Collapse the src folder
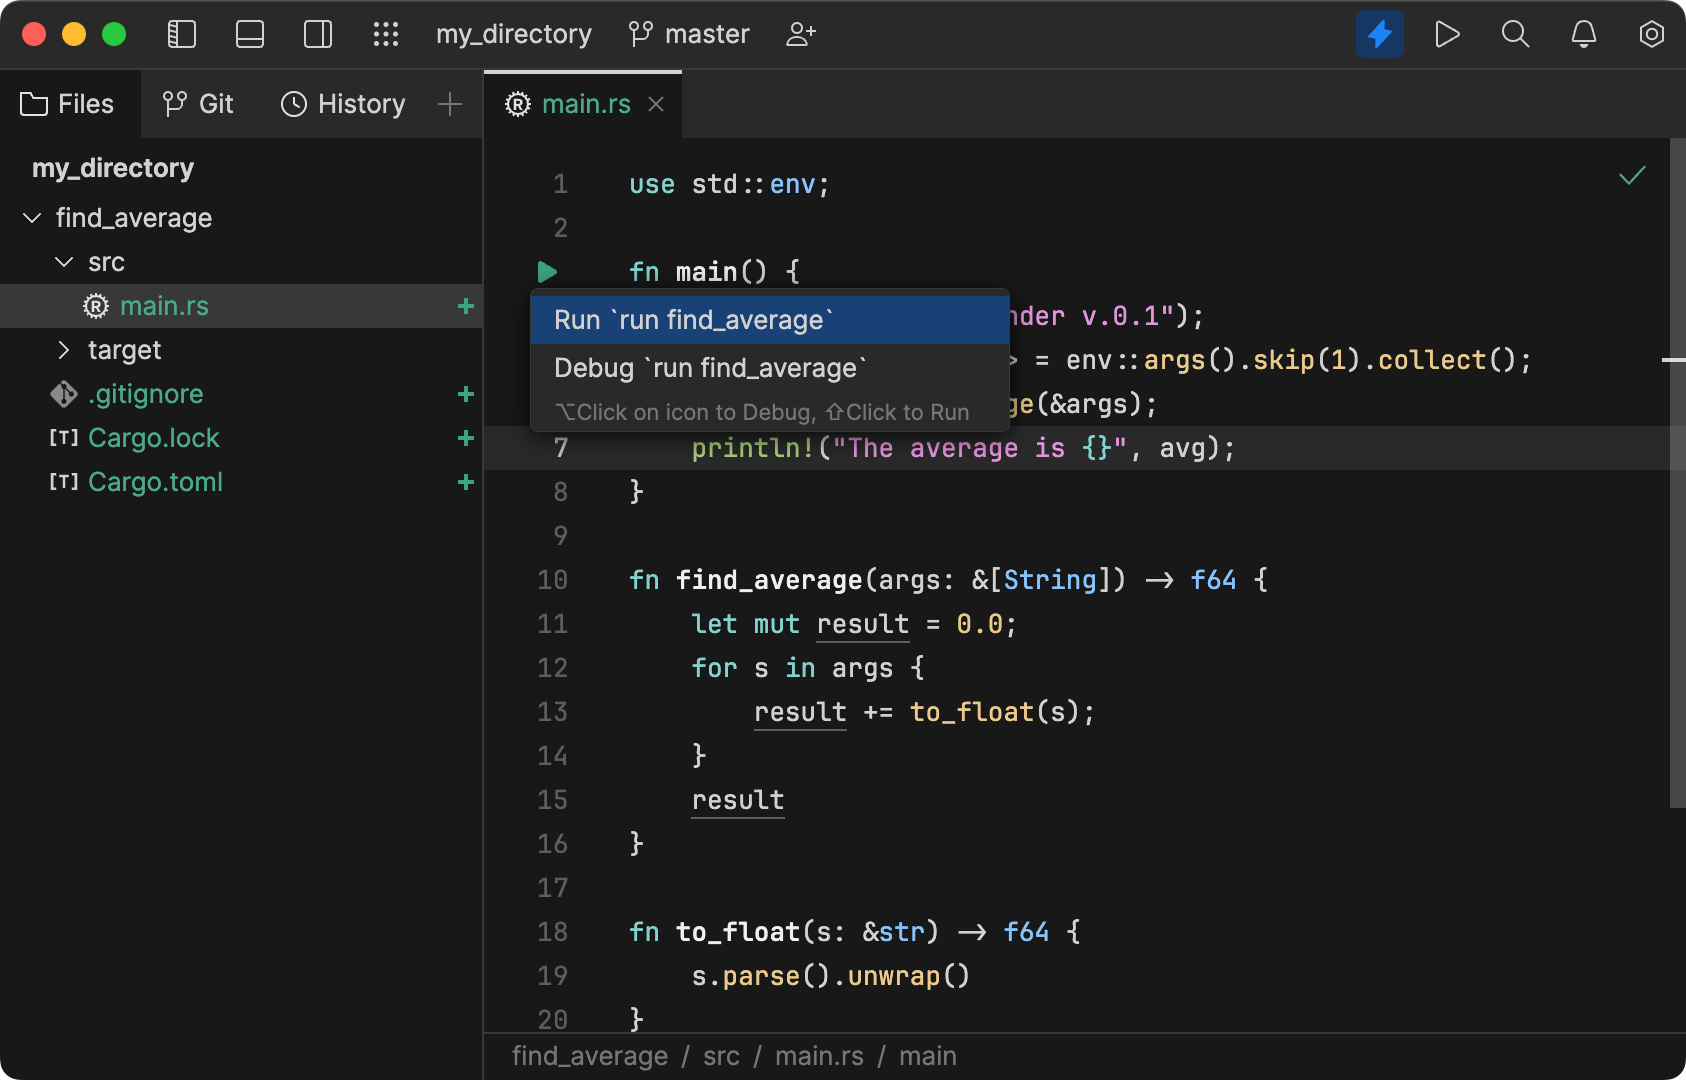1686x1080 pixels. pyautogui.click(x=64, y=261)
